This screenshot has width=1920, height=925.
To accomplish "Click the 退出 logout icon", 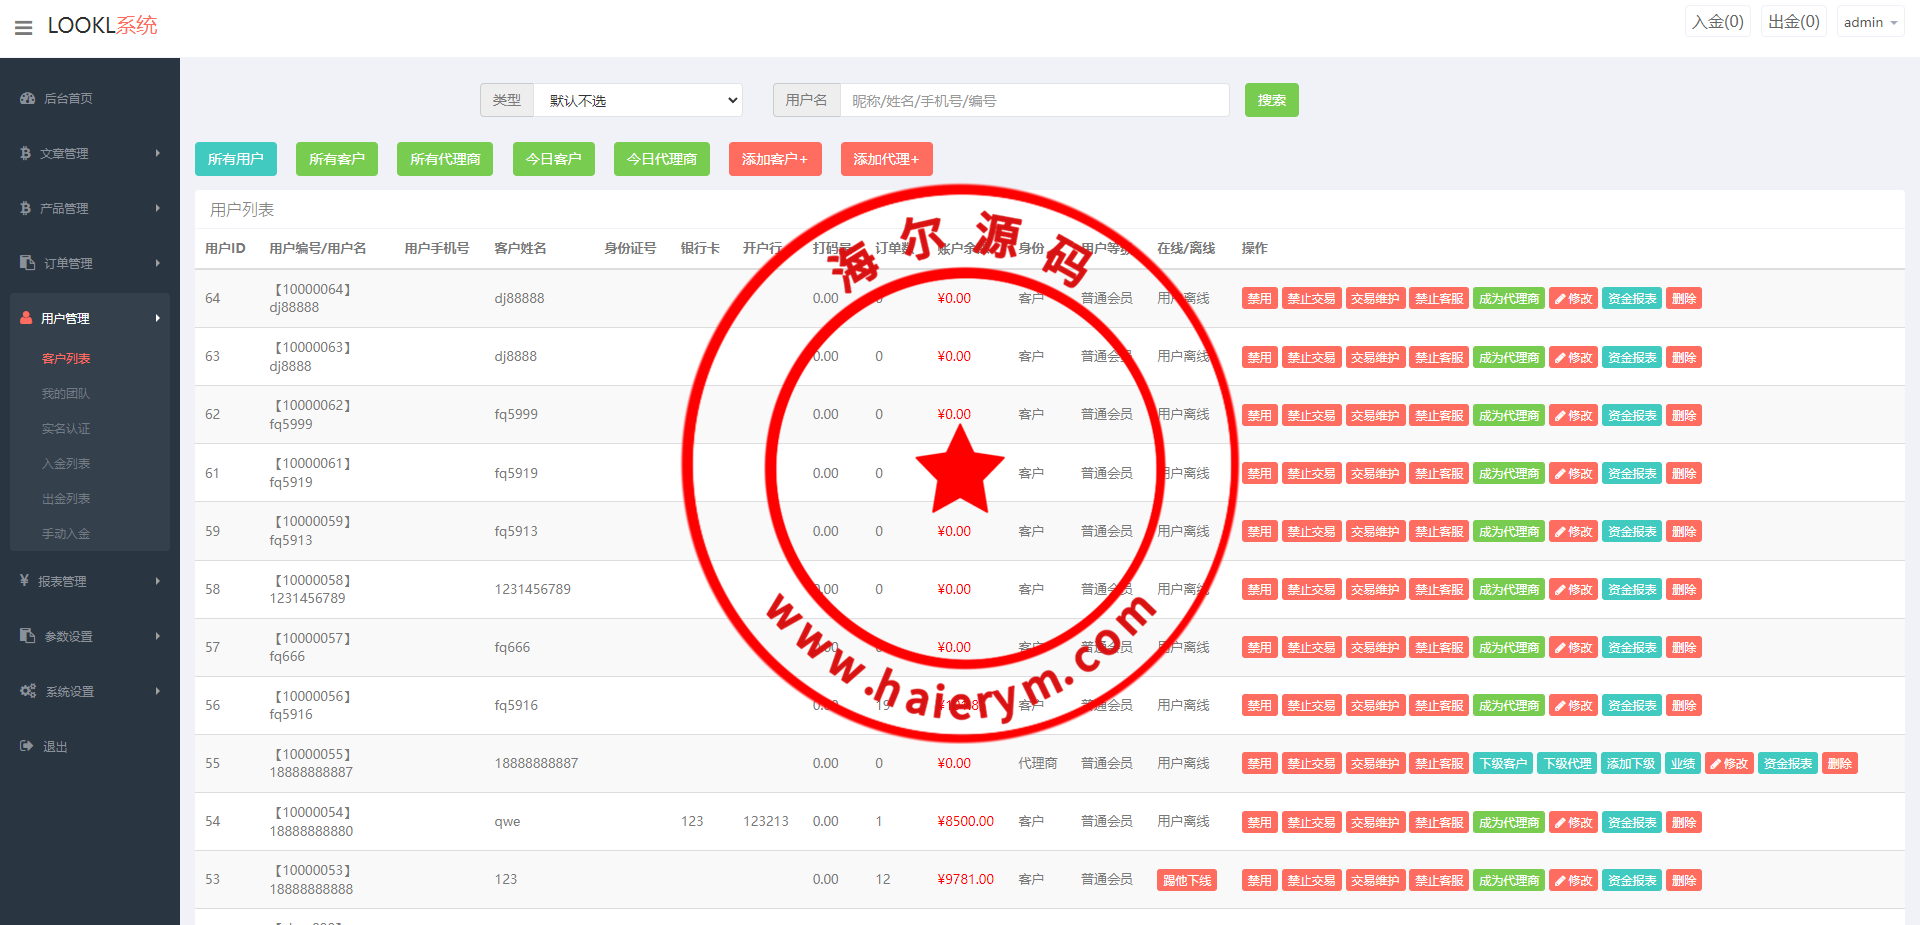I will pos(26,746).
